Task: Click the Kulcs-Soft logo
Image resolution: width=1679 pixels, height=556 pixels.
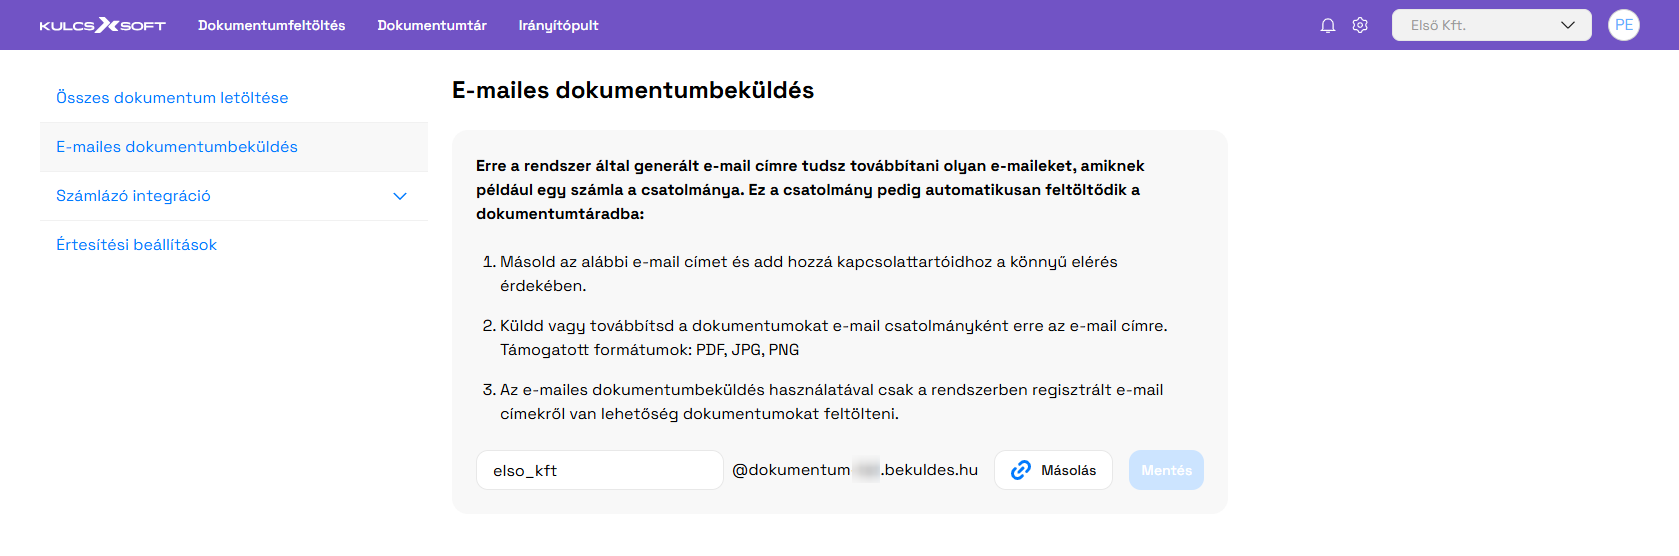Action: (102, 25)
